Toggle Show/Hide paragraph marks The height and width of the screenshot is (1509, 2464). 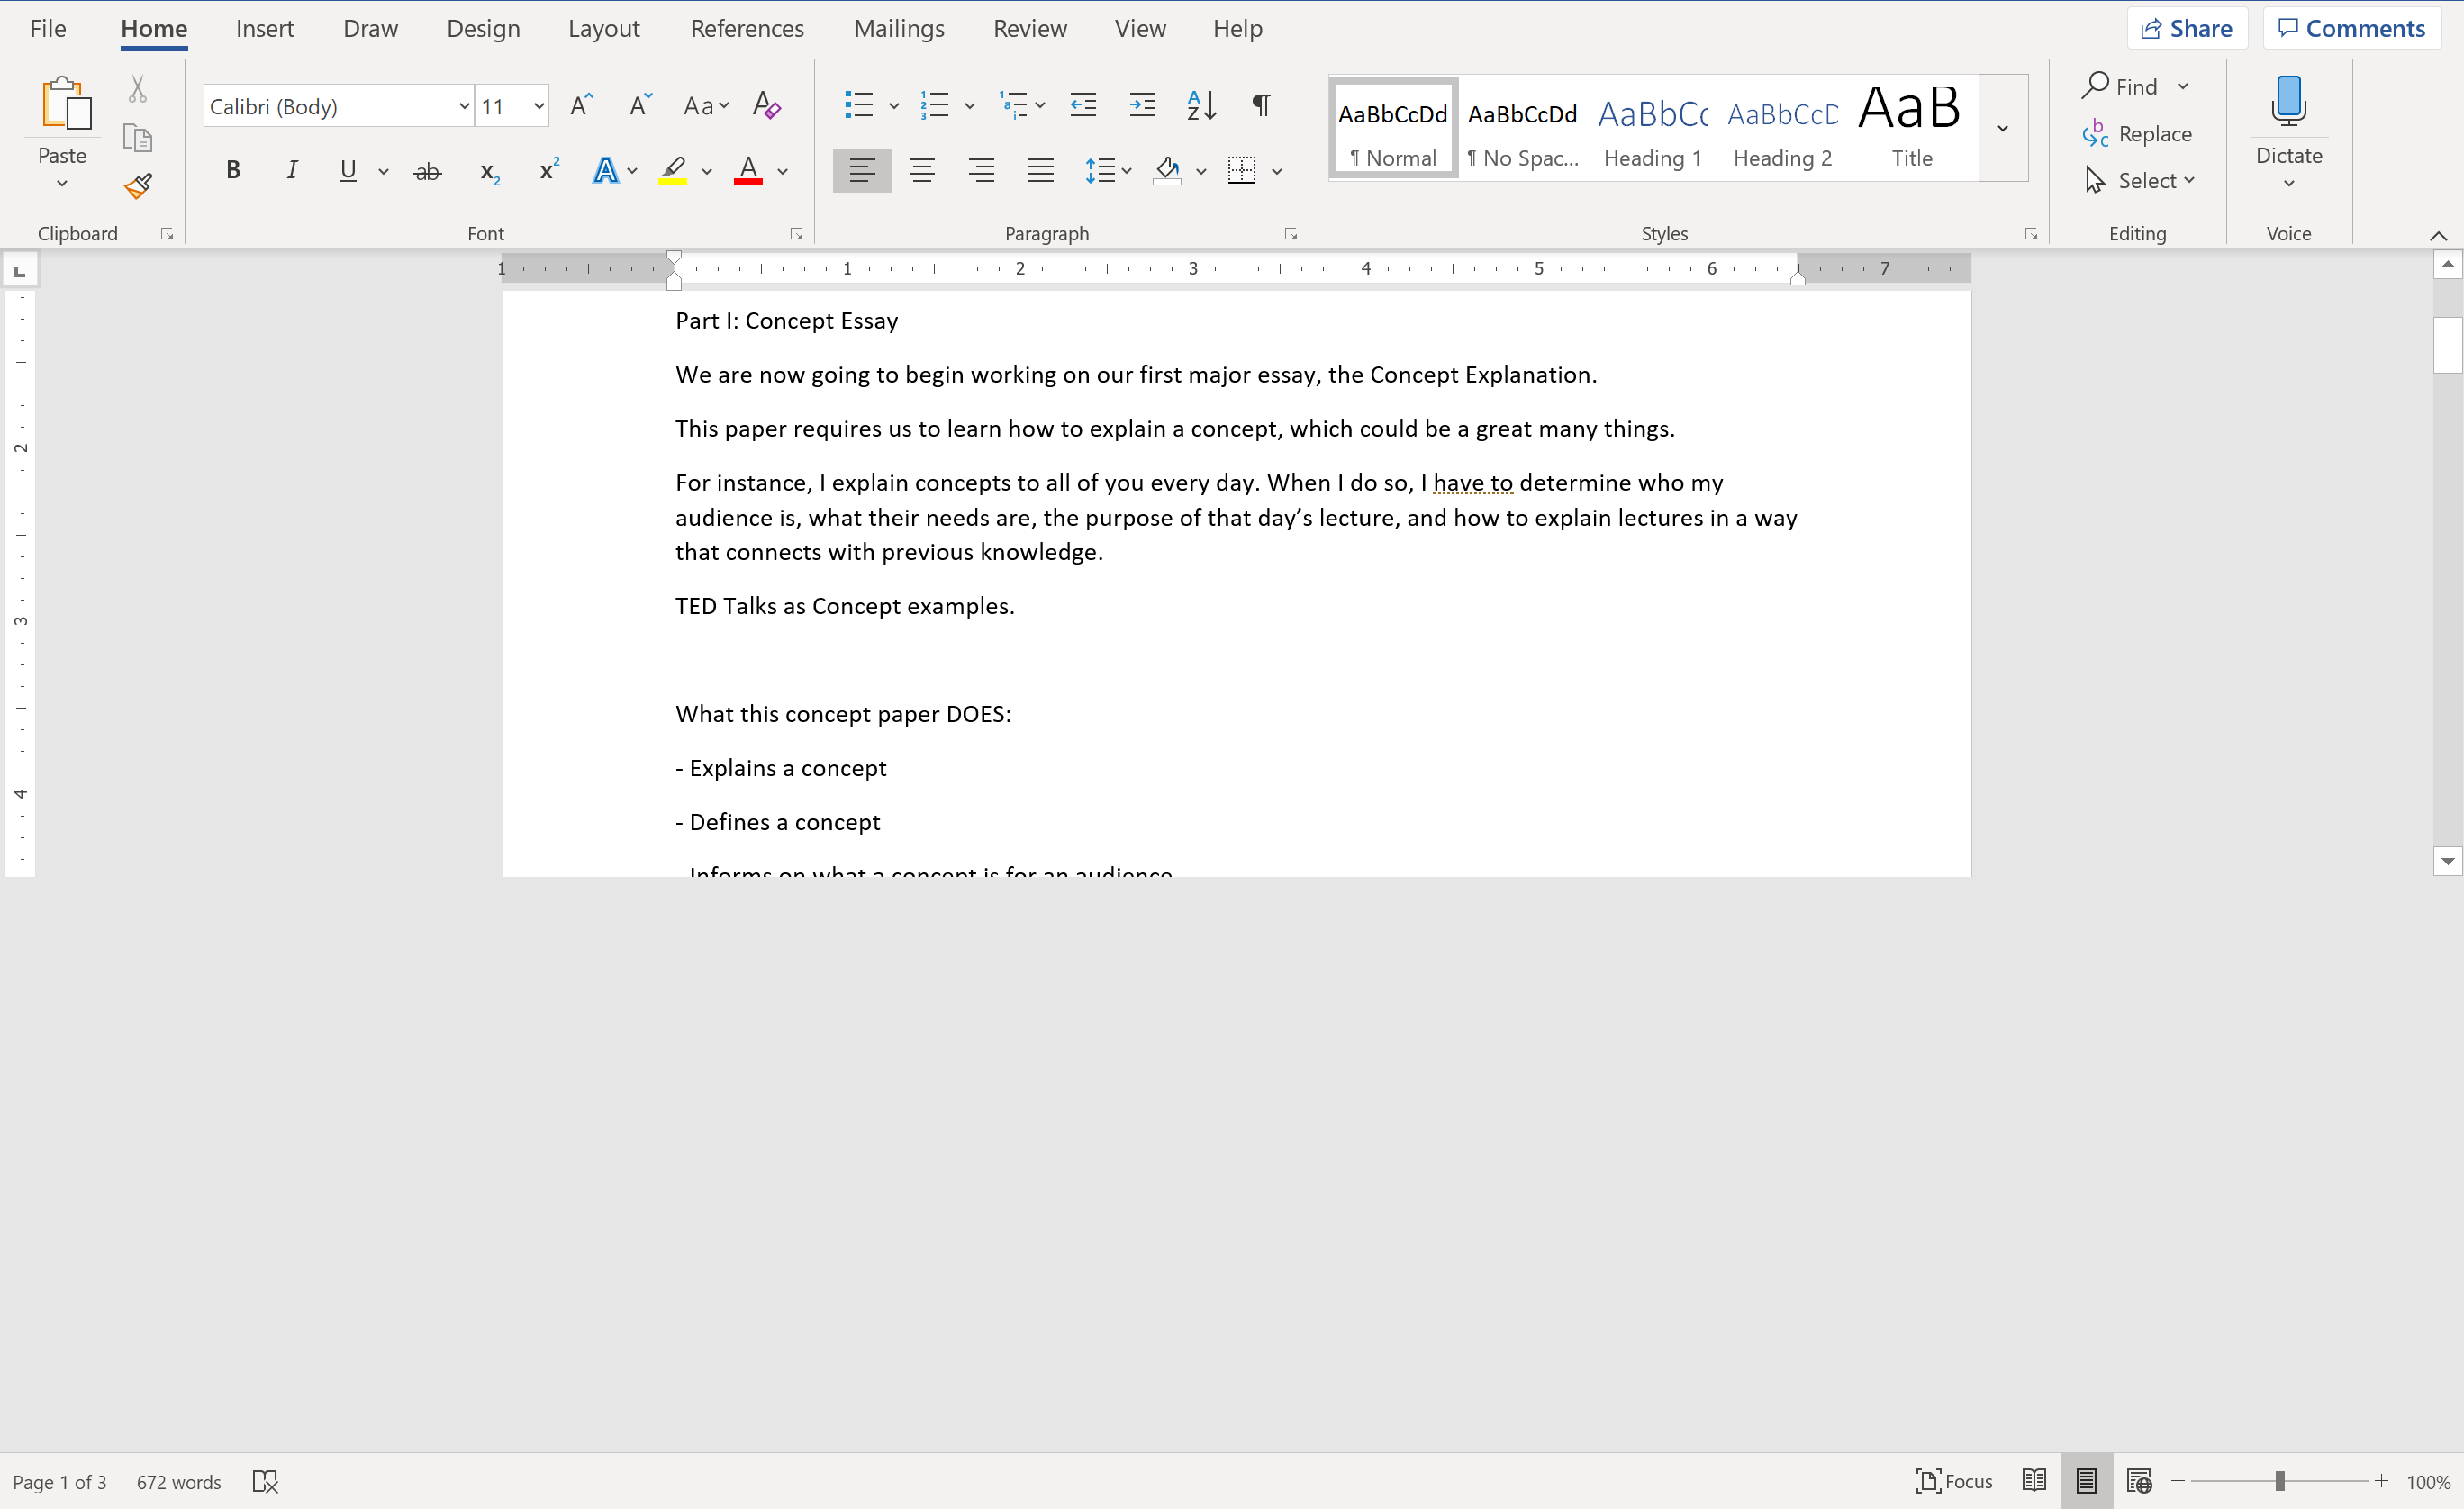coord(1261,106)
